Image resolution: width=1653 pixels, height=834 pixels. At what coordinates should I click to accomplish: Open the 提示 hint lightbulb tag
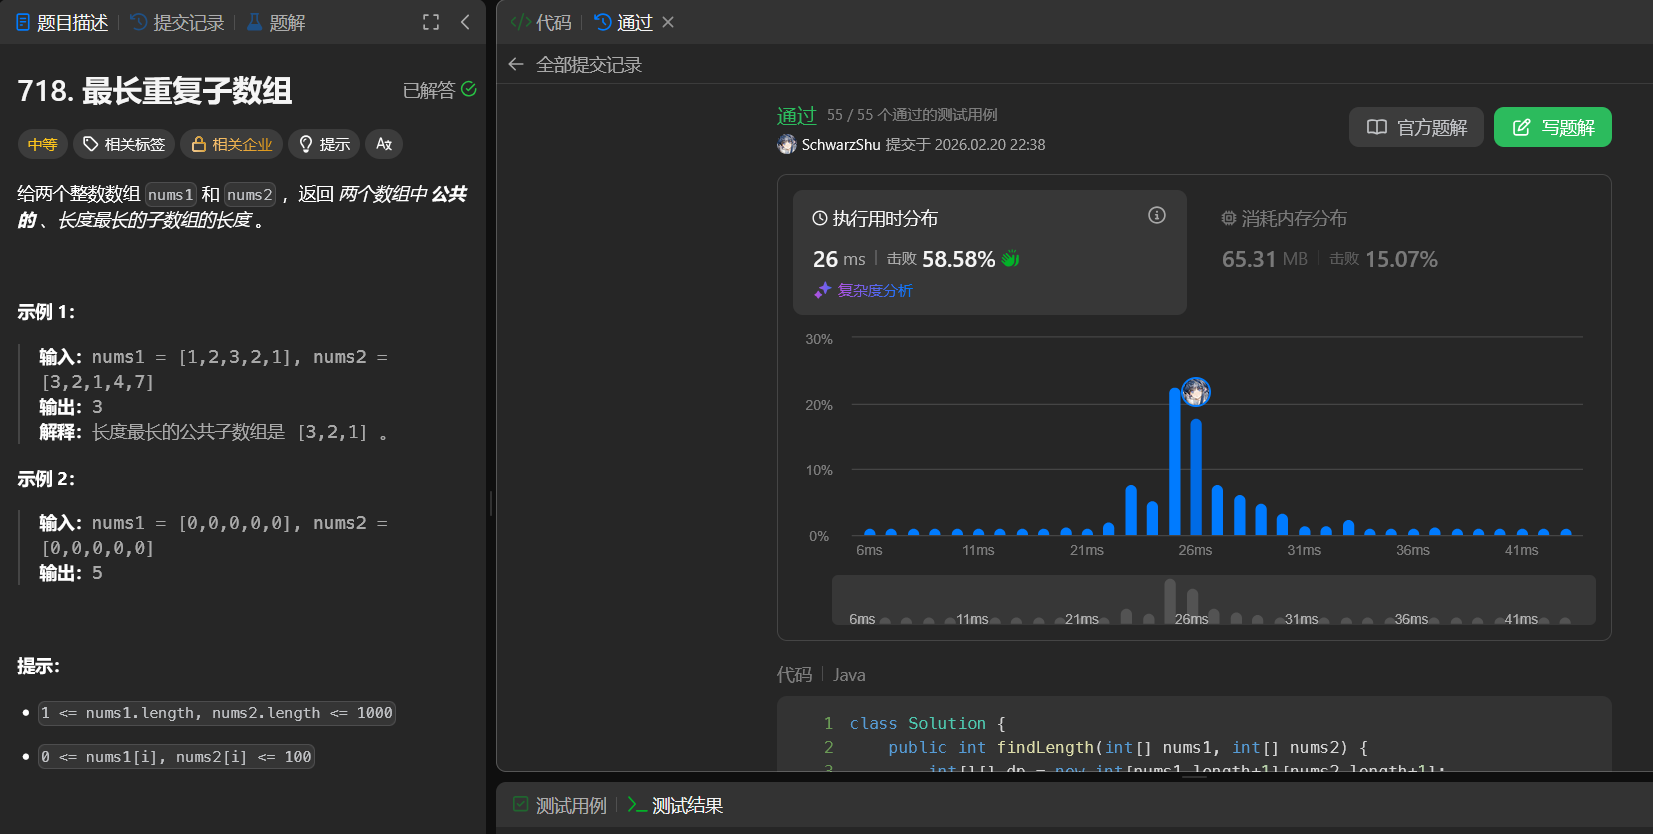pyautogui.click(x=324, y=144)
